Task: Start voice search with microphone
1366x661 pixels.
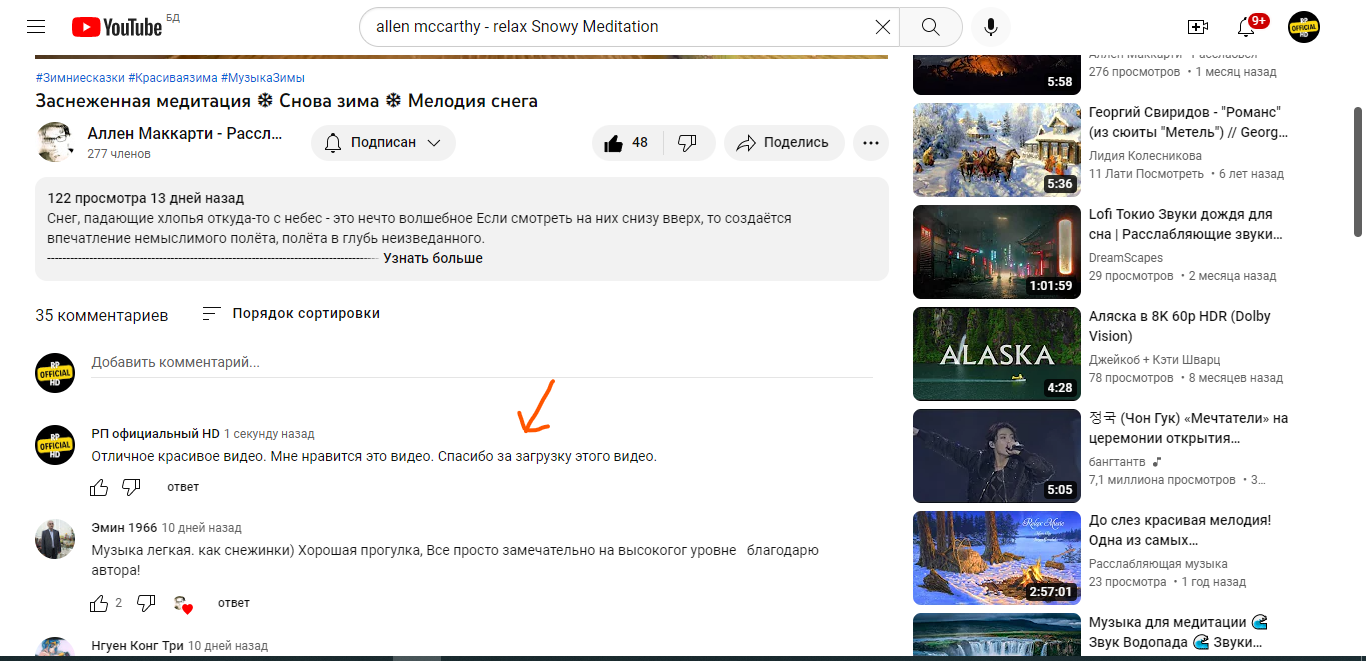Action: (991, 27)
